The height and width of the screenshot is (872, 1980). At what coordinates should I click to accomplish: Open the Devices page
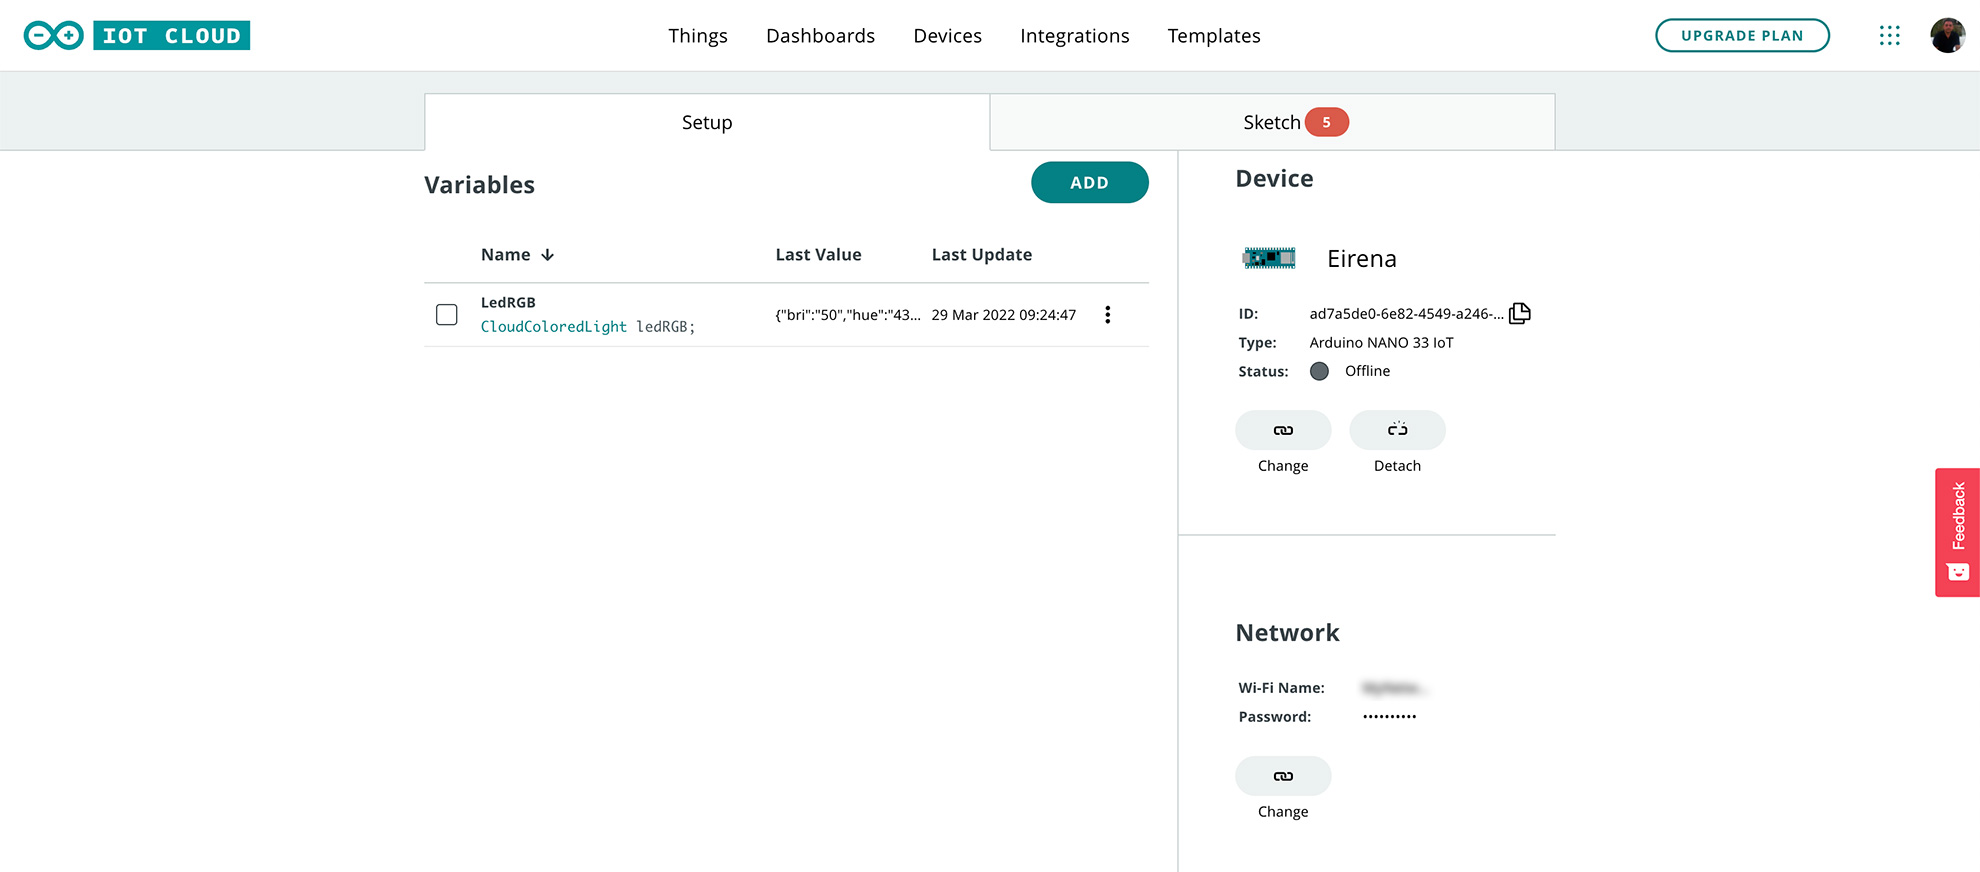tap(947, 36)
